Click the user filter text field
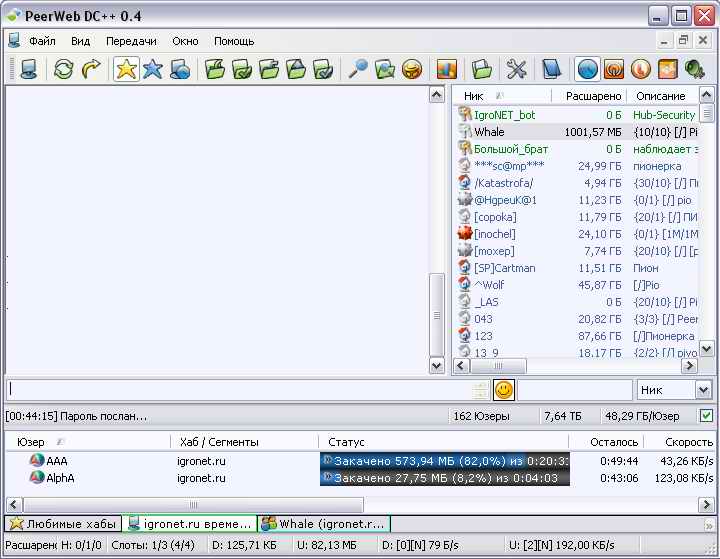Image resolution: width=720 pixels, height=559 pixels. click(575, 390)
